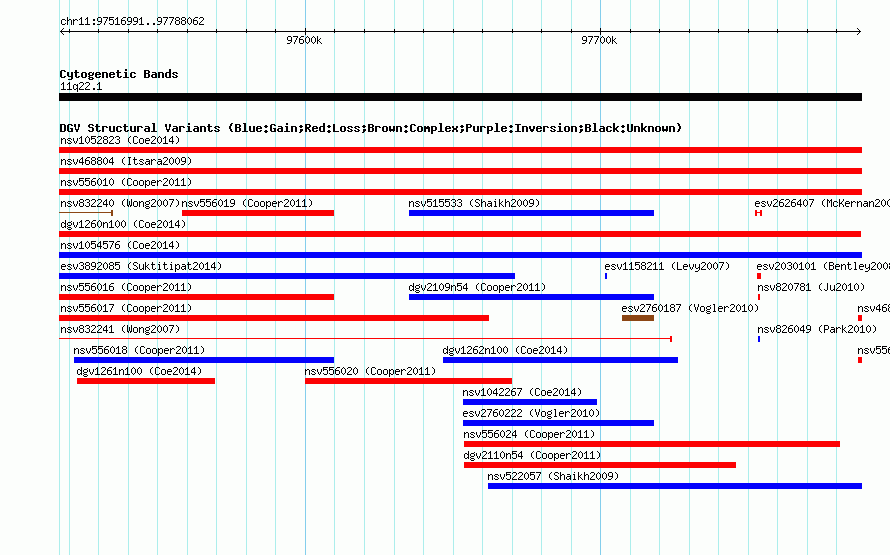This screenshot has height=555, width=890.
Task: Select the nsv522057 (Shaikh2009) blue bar
Action: (675, 486)
